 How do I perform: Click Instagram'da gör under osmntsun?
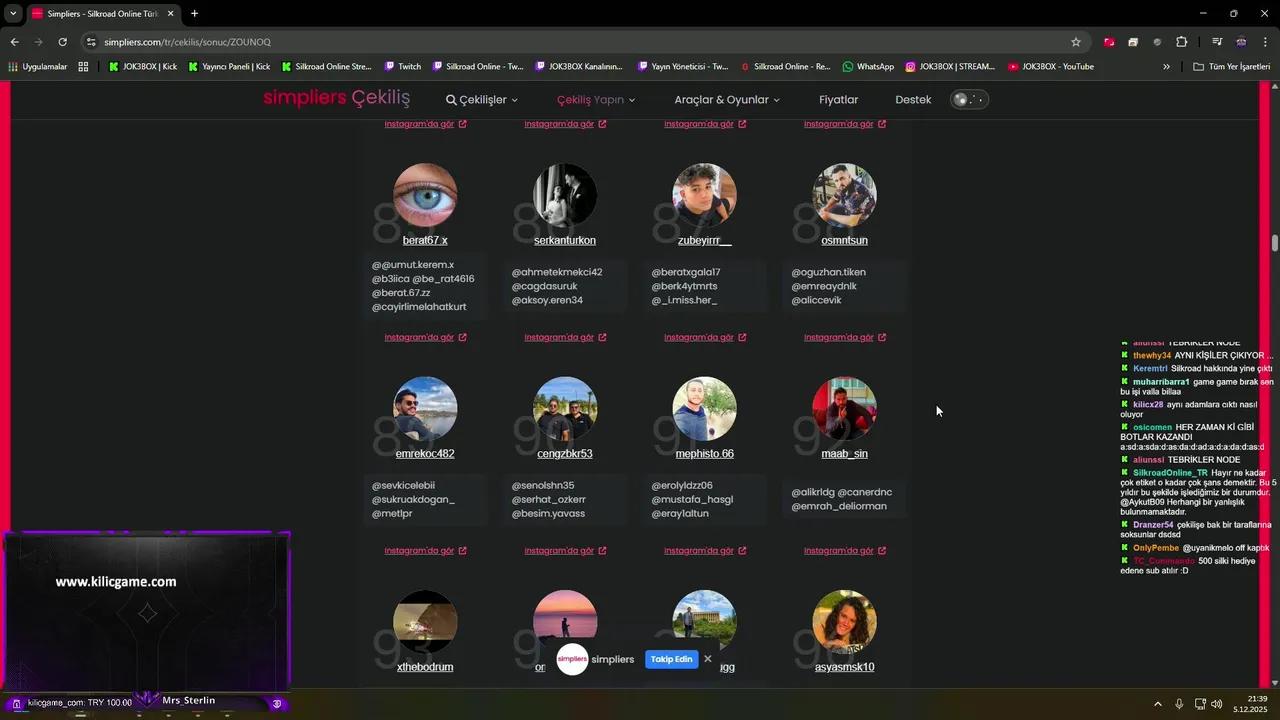click(845, 338)
